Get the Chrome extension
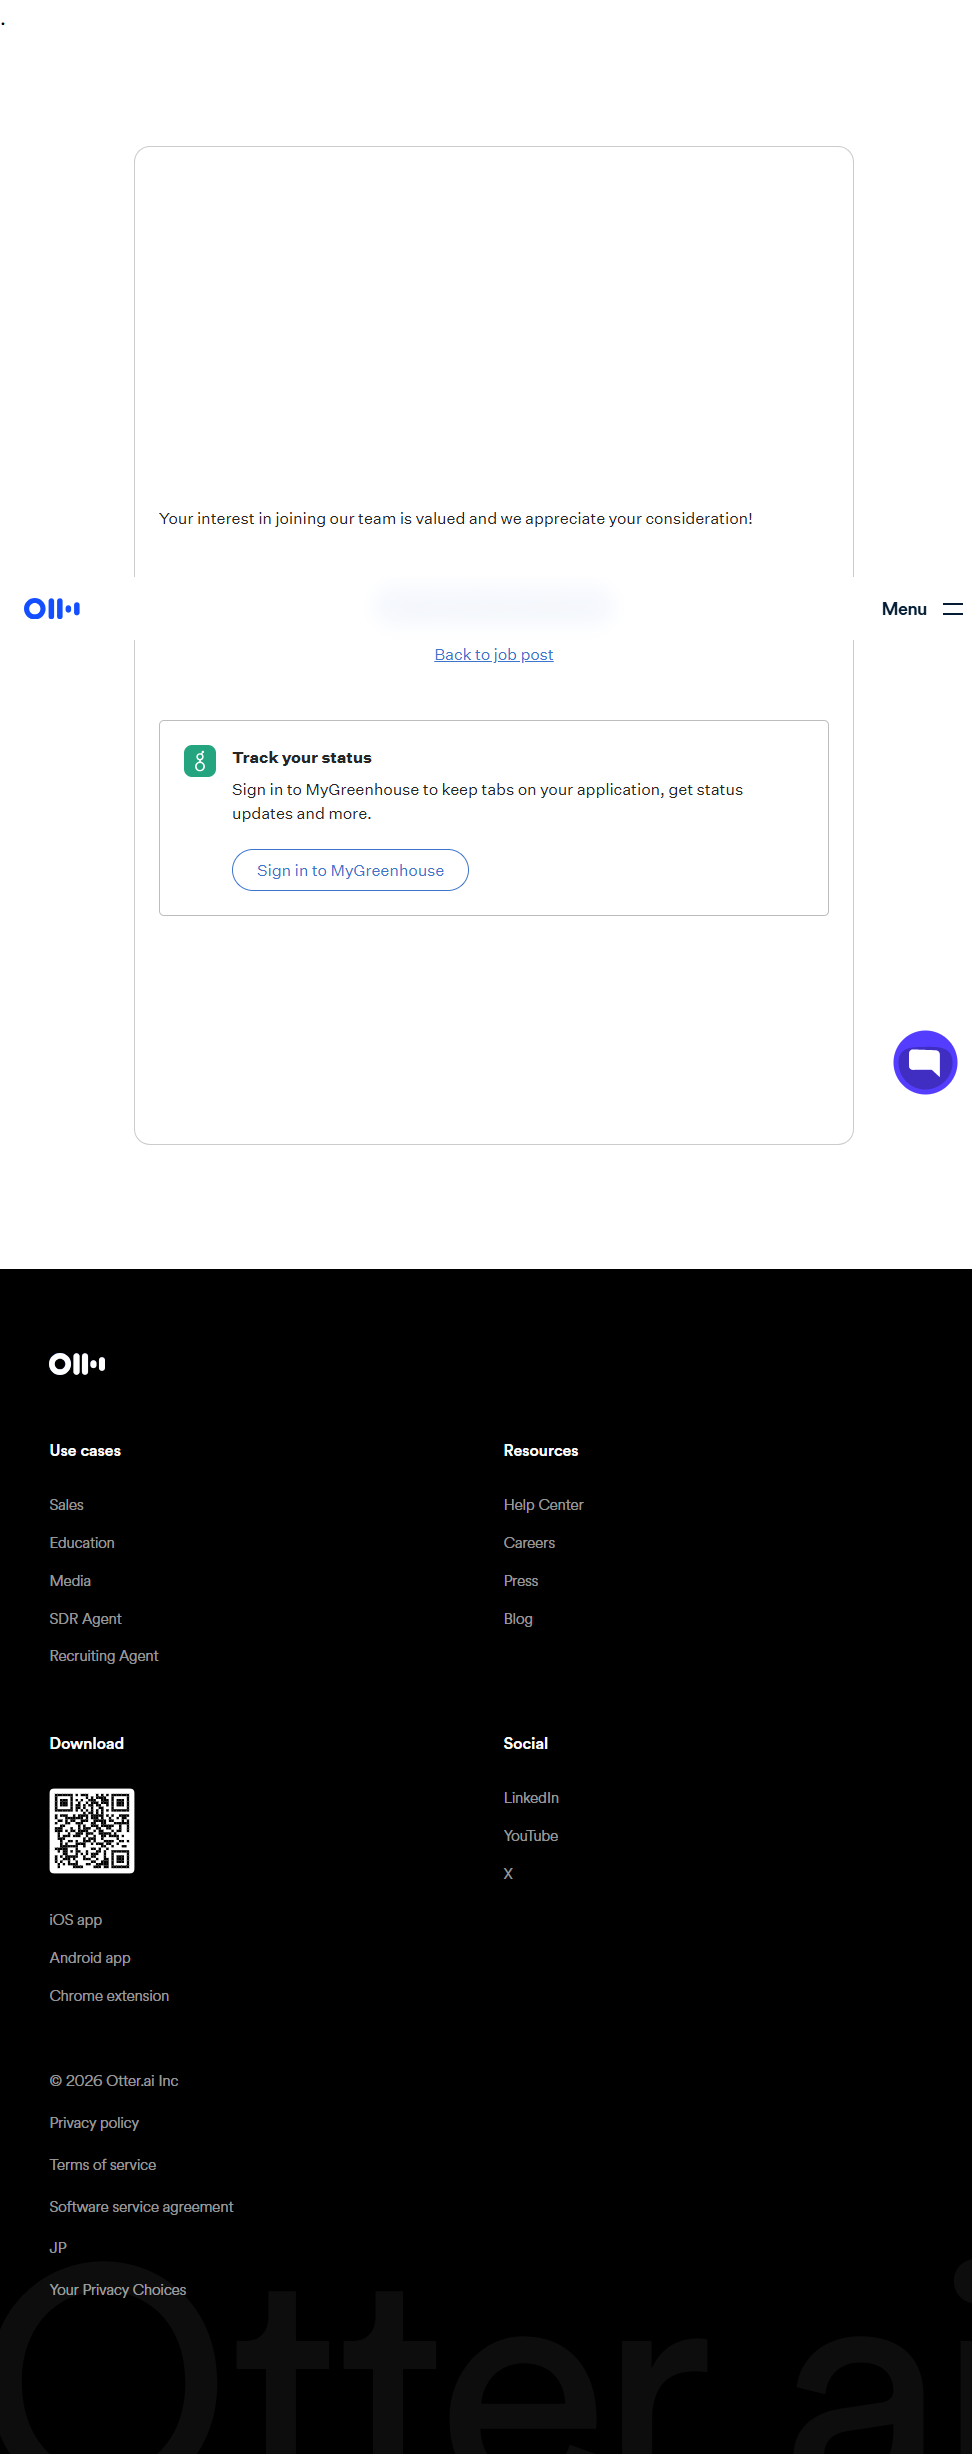This screenshot has width=972, height=2454. [109, 1996]
